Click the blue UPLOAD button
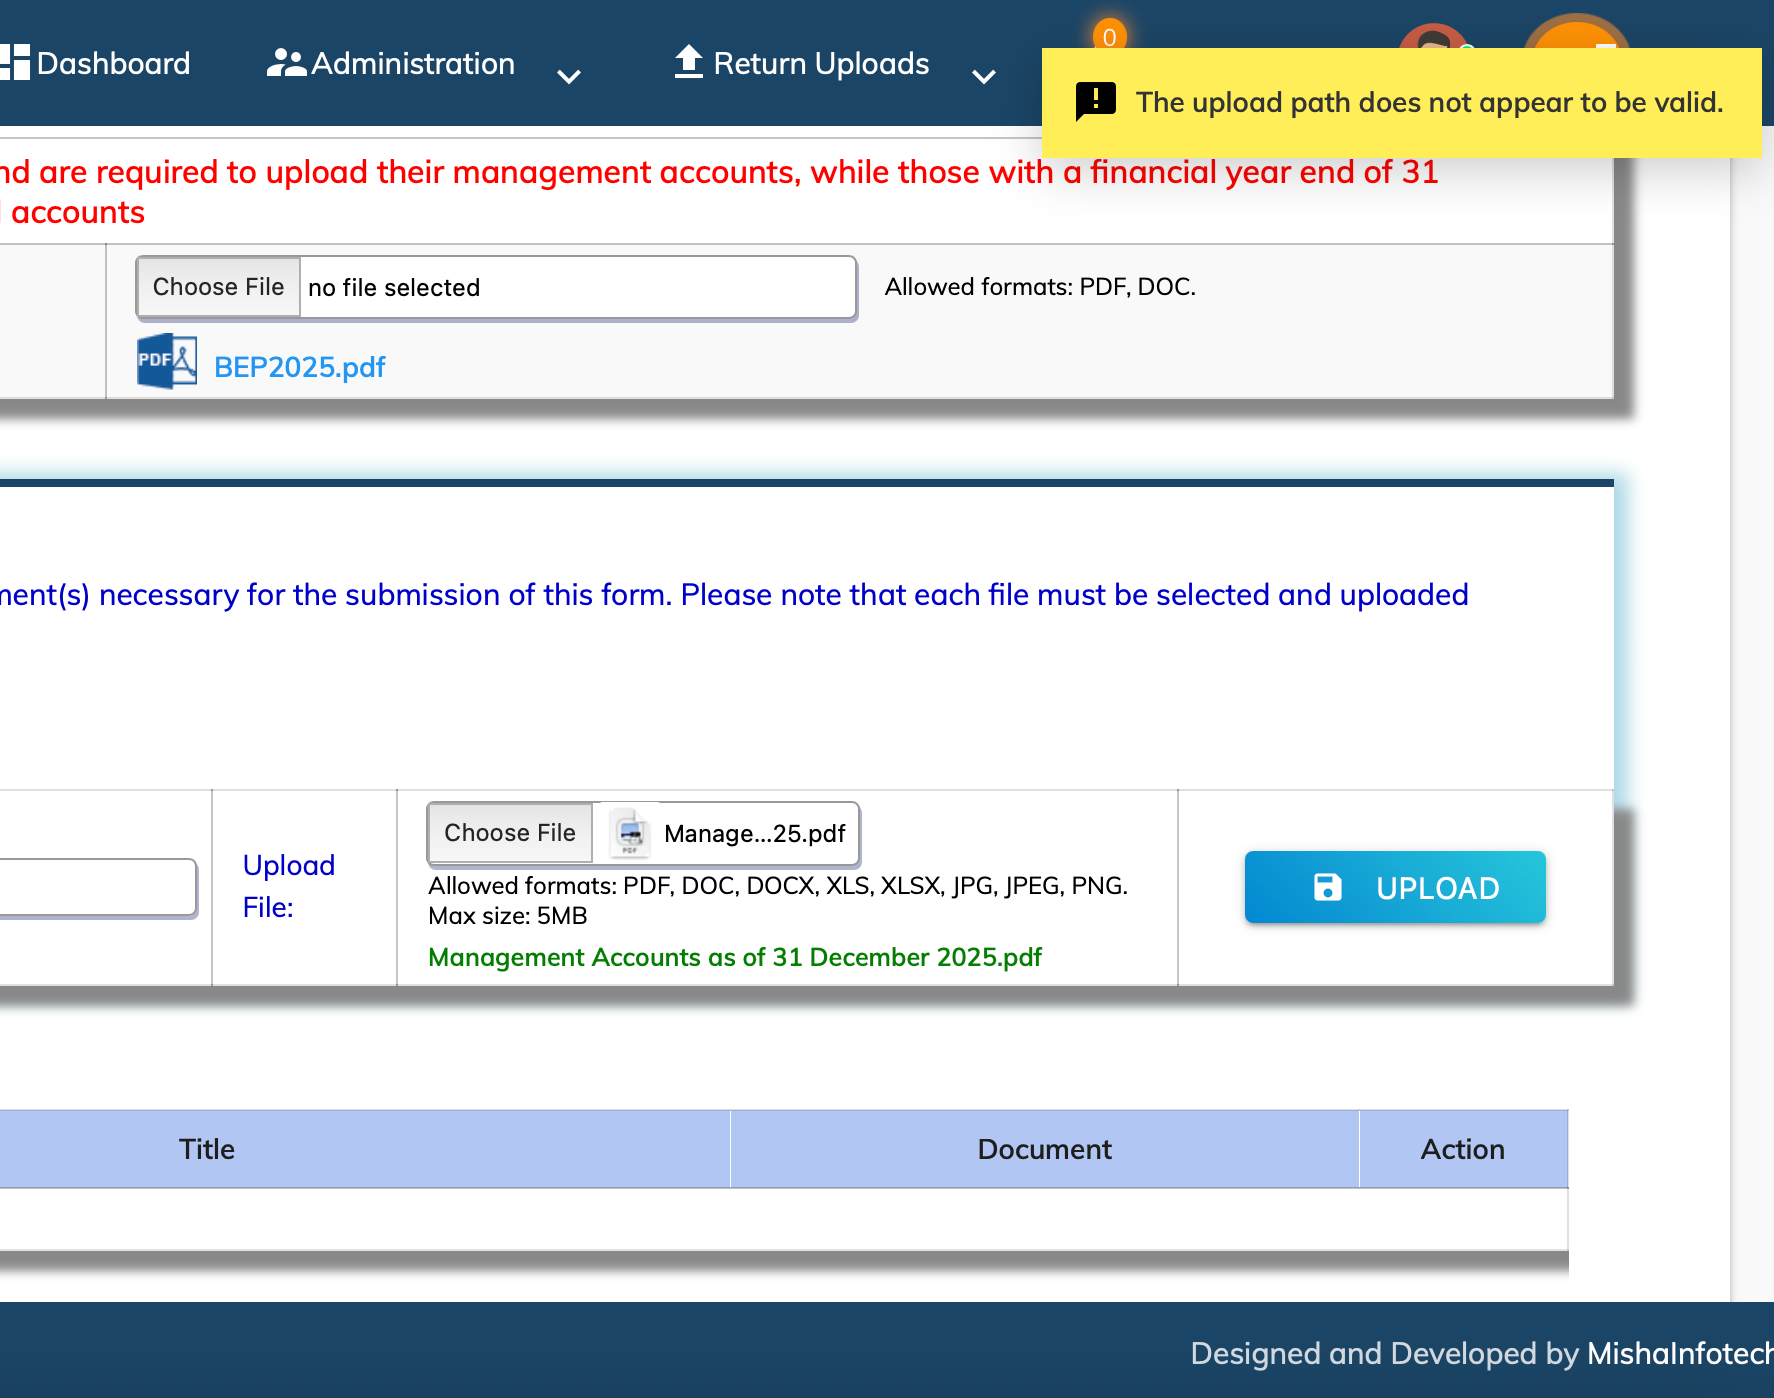This screenshot has height=1398, width=1774. click(x=1395, y=887)
